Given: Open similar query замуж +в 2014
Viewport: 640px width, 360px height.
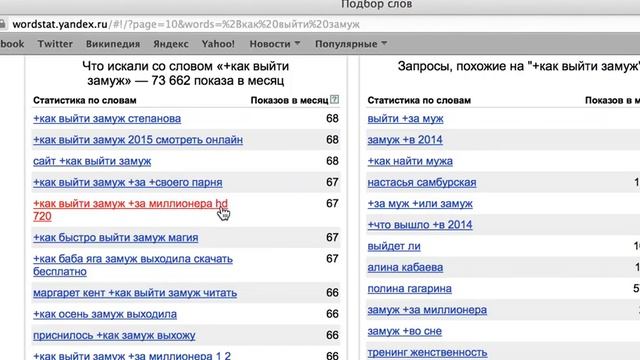Looking at the screenshot, I should pos(405,140).
